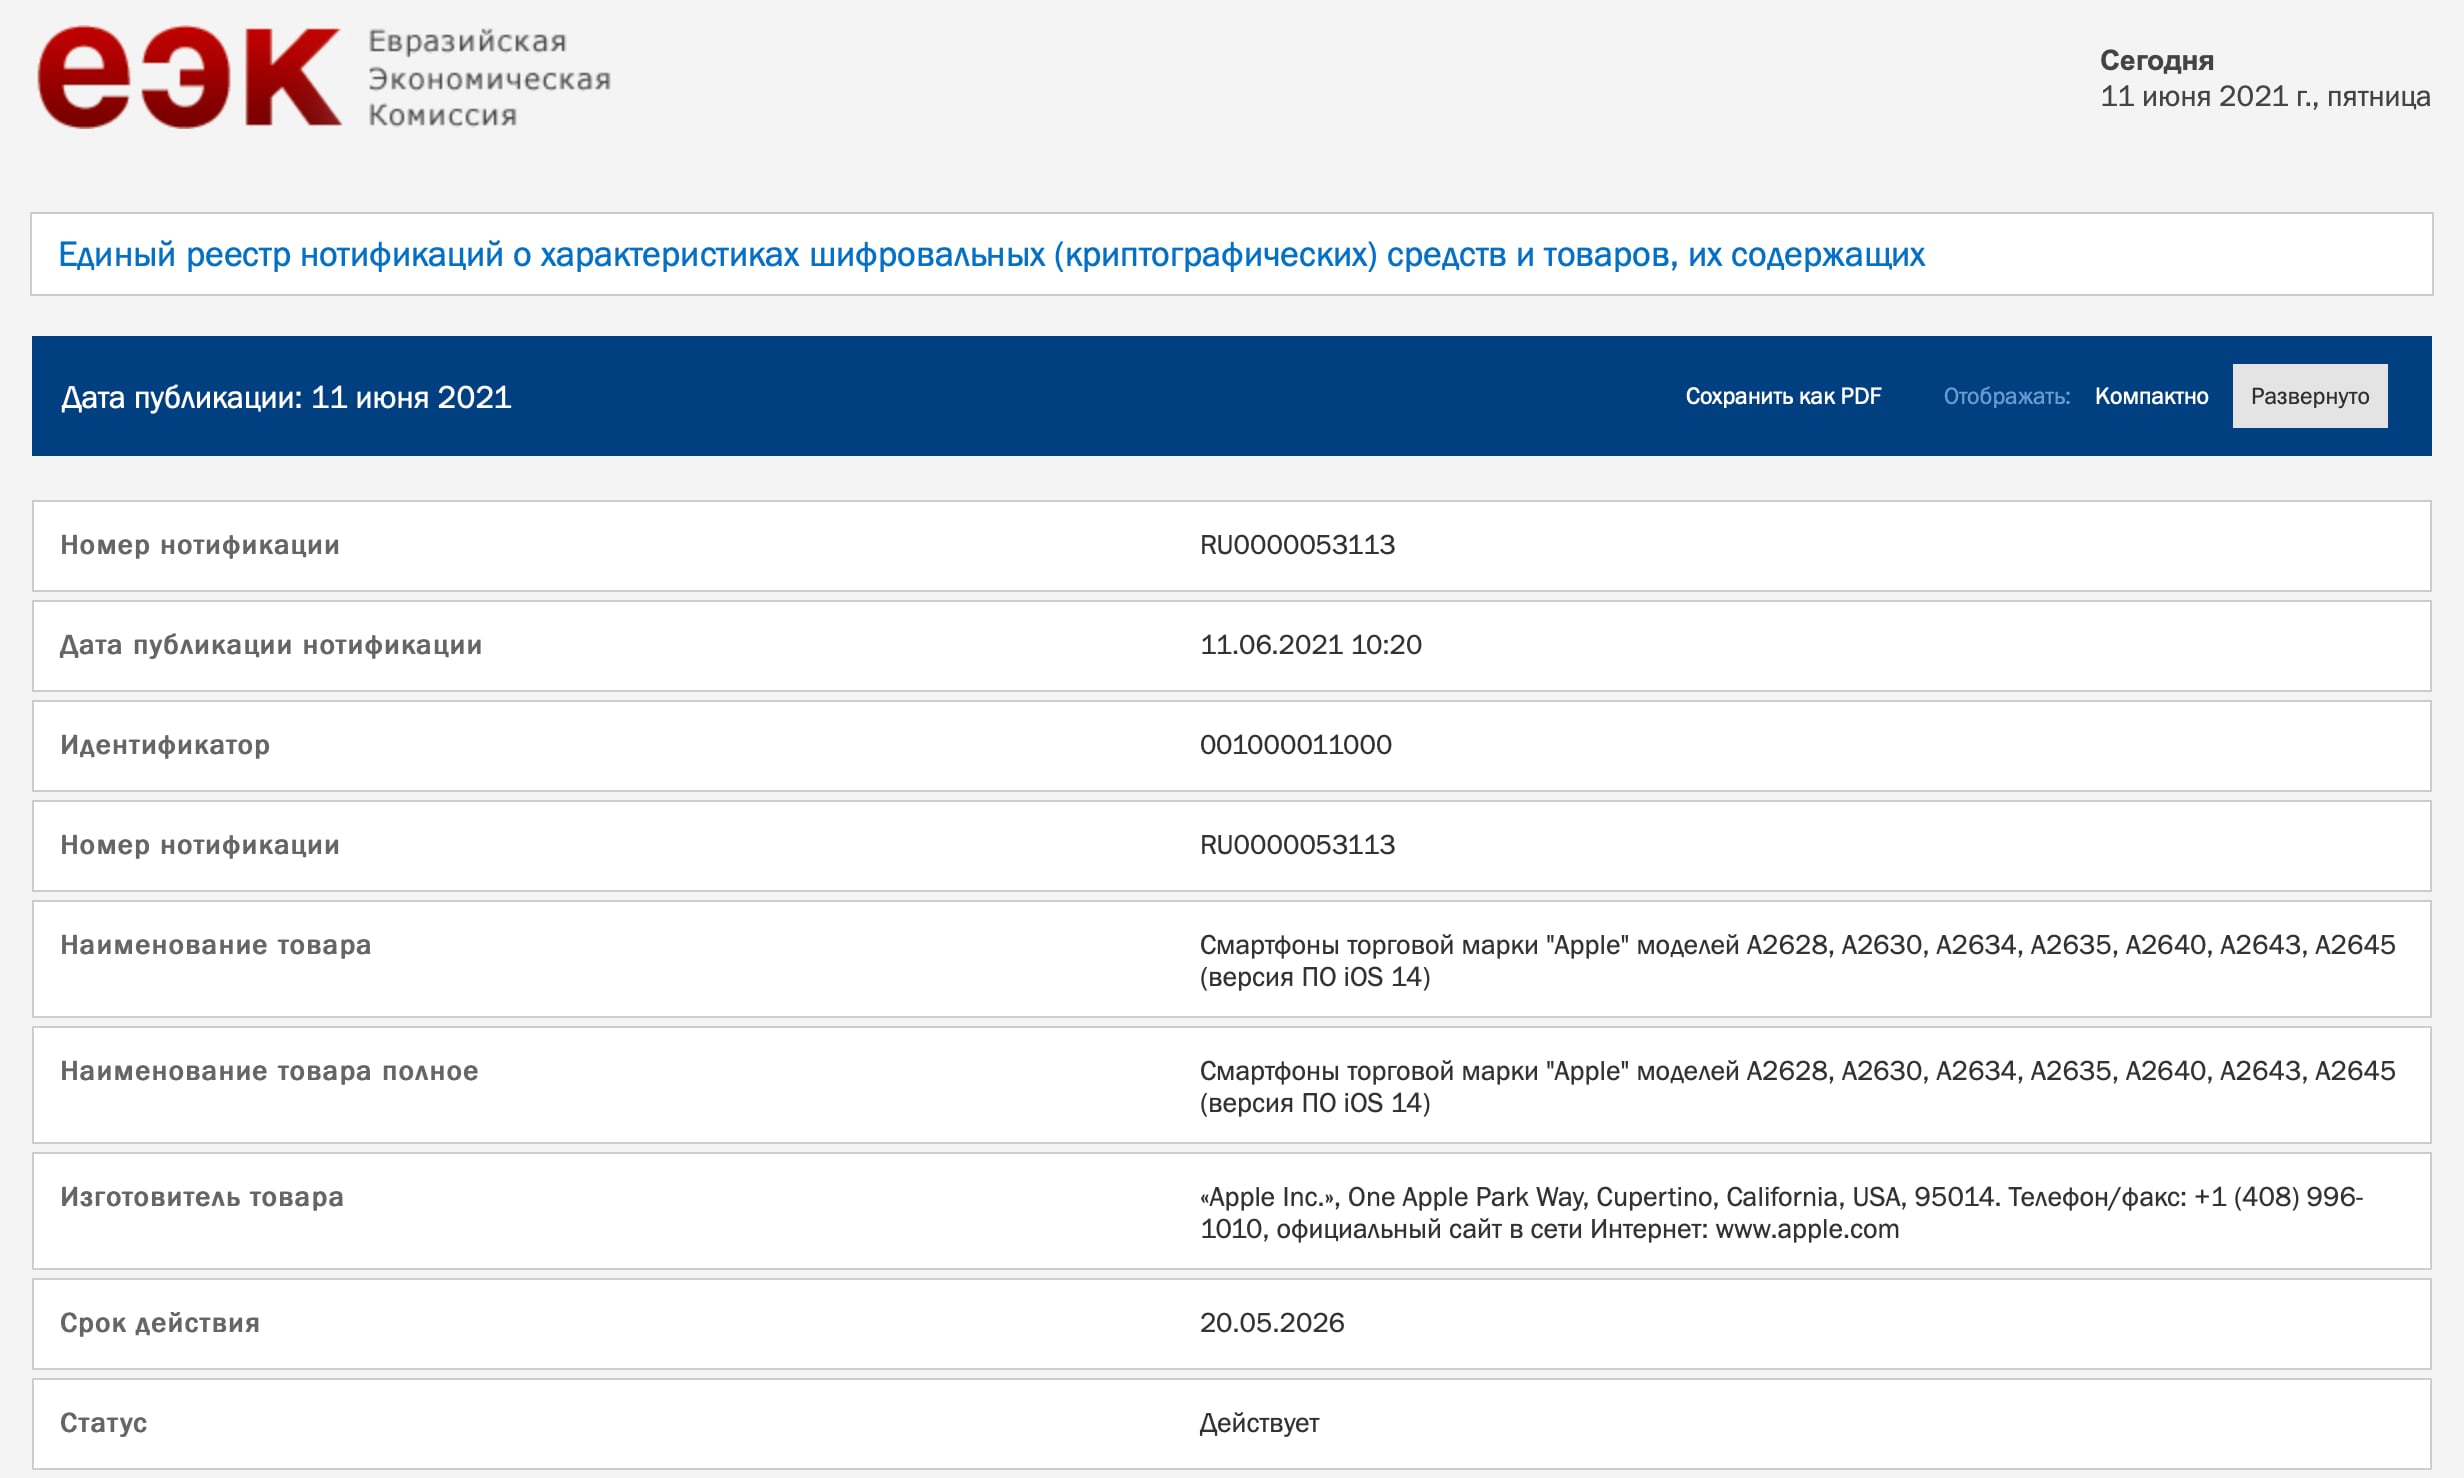Click the Наименование товара полное value
Viewport: 2464px width, 1478px height.
coord(1796,1086)
